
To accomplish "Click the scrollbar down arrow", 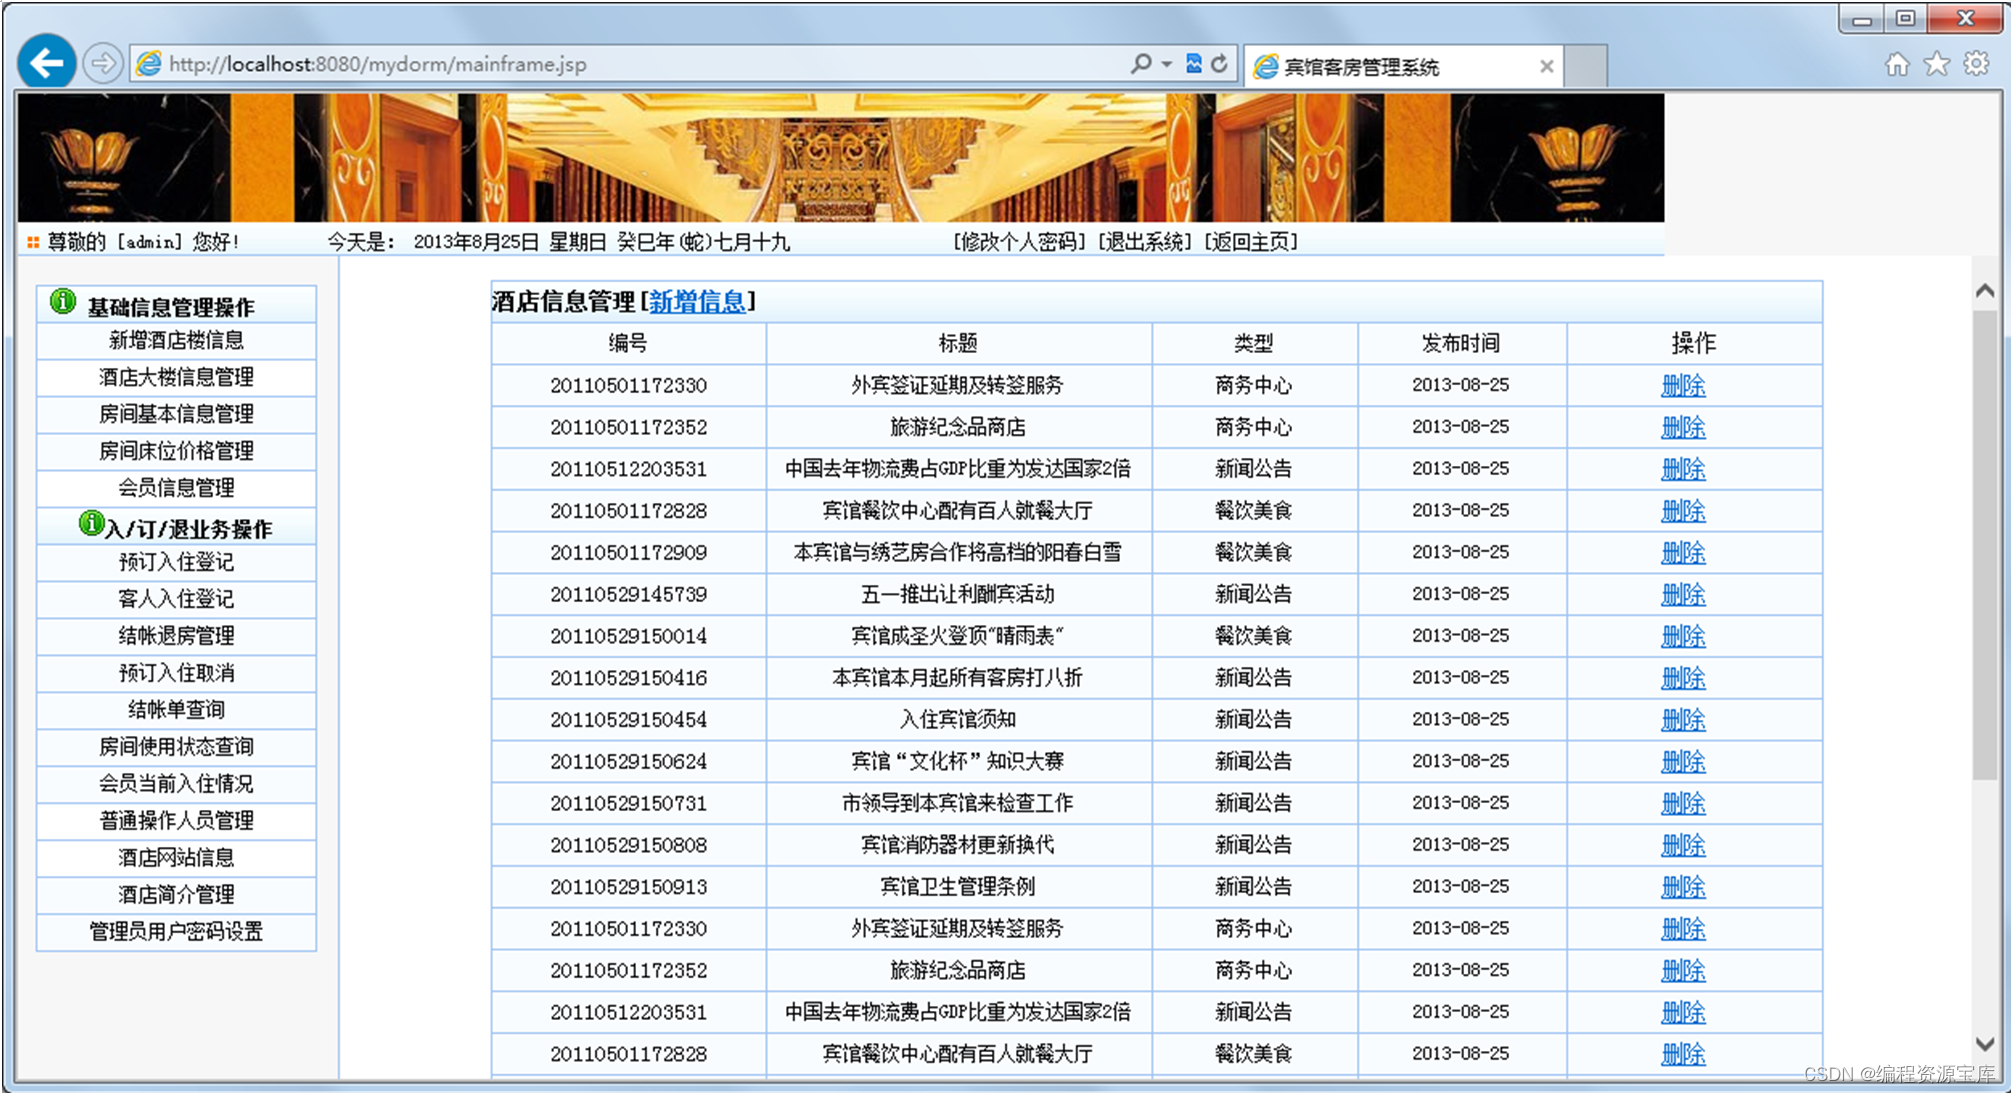I will 1985,1044.
